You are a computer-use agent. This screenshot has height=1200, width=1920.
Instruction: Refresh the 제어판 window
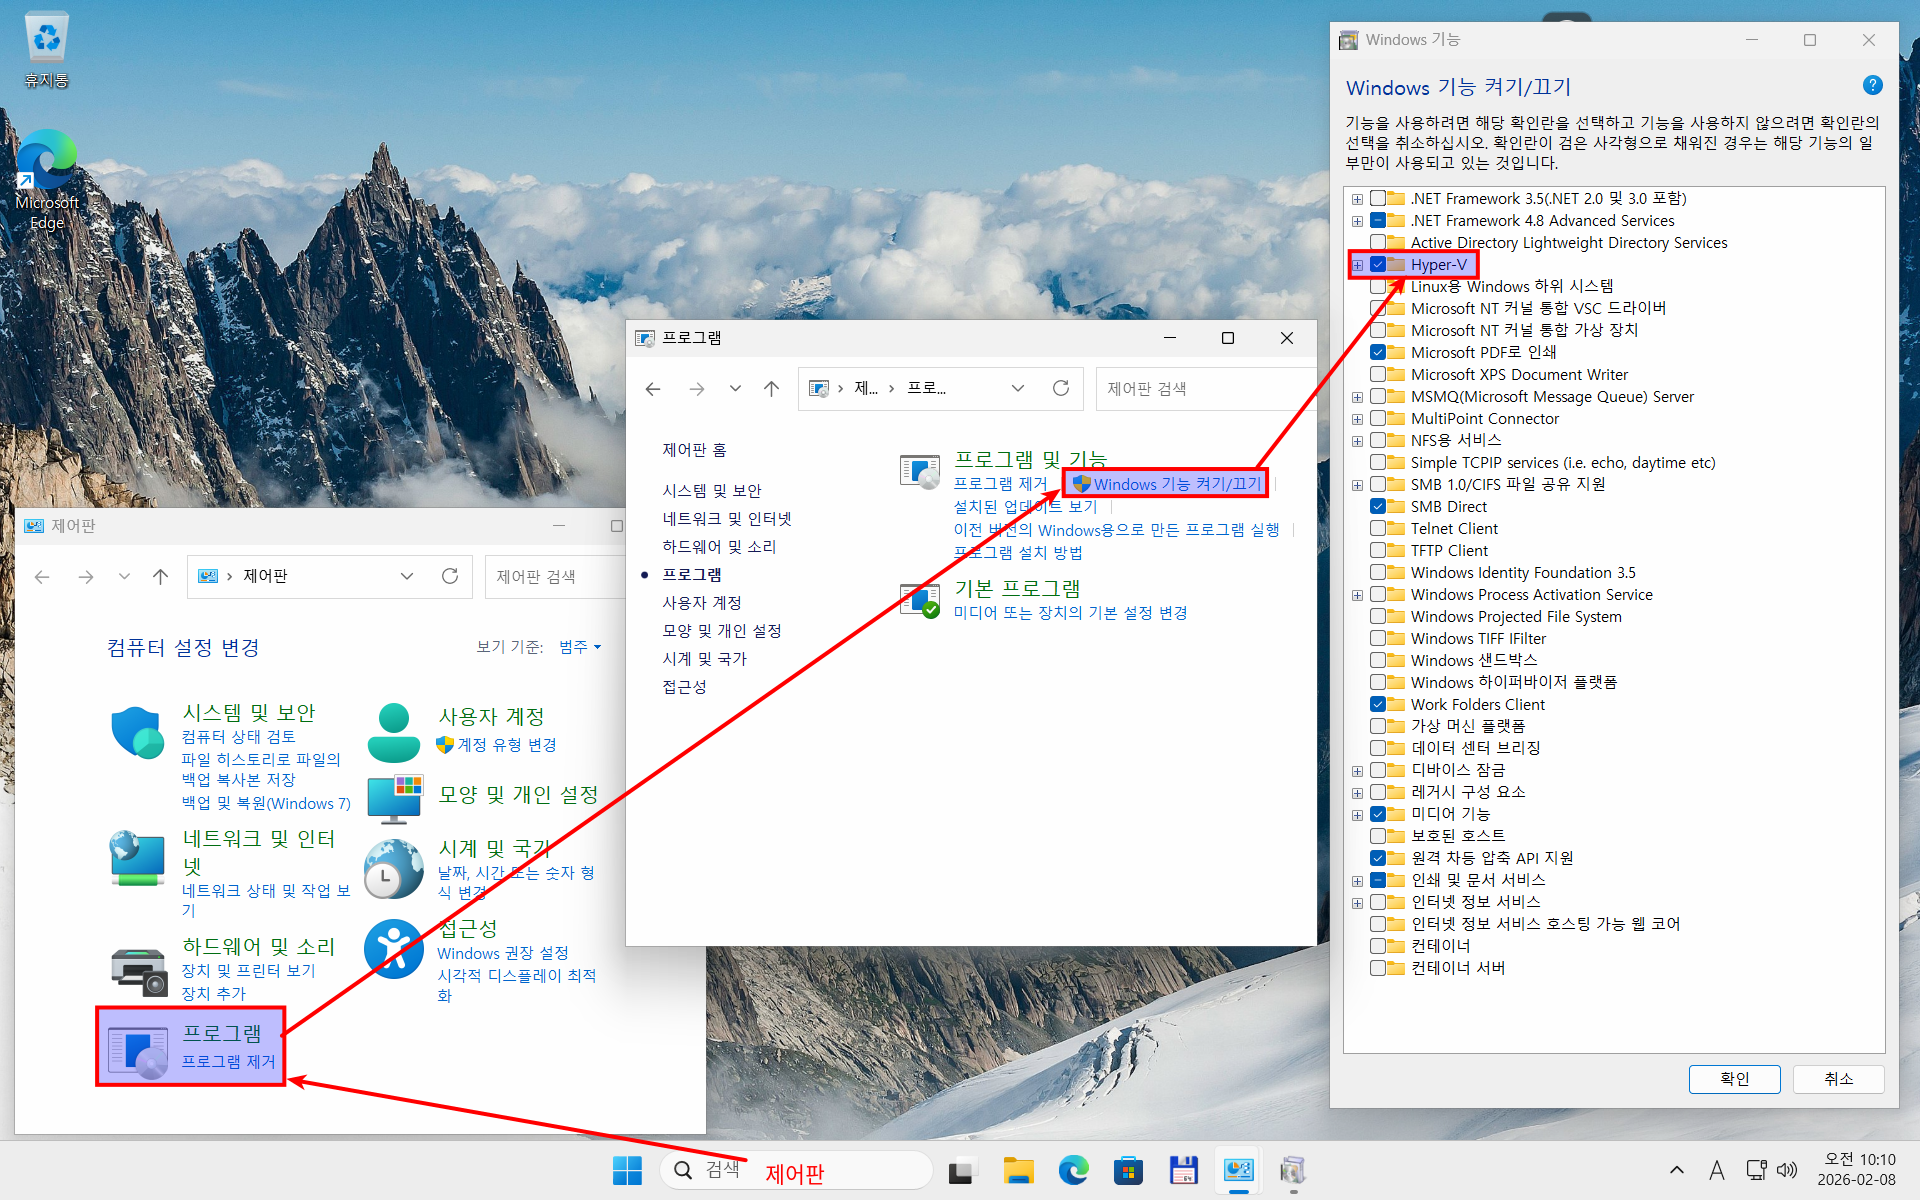pos(450,576)
